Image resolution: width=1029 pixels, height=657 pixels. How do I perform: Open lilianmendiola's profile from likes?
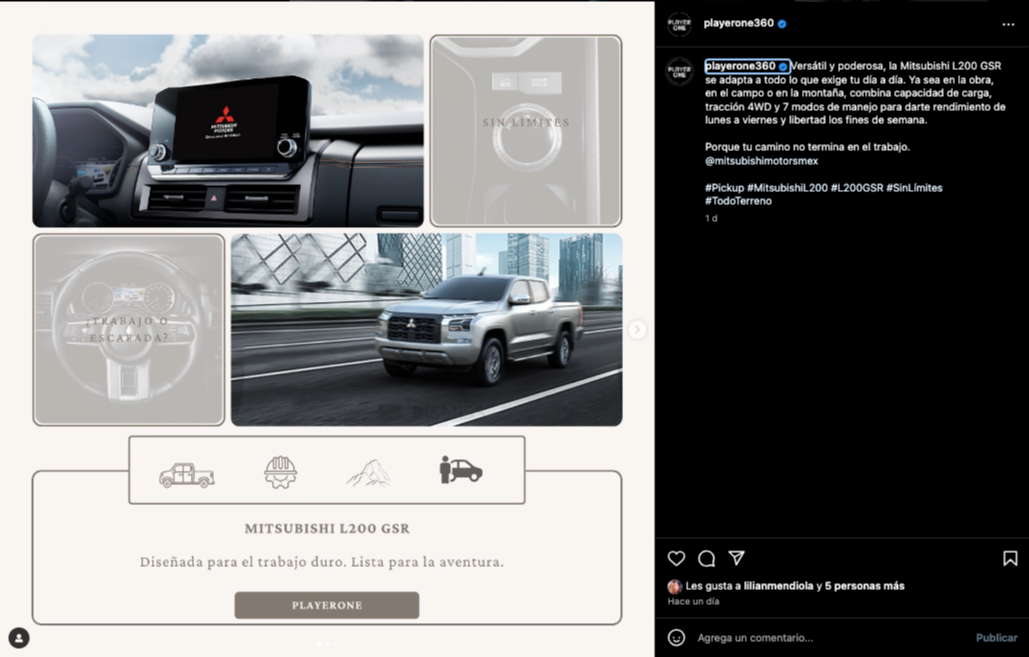pos(778,586)
